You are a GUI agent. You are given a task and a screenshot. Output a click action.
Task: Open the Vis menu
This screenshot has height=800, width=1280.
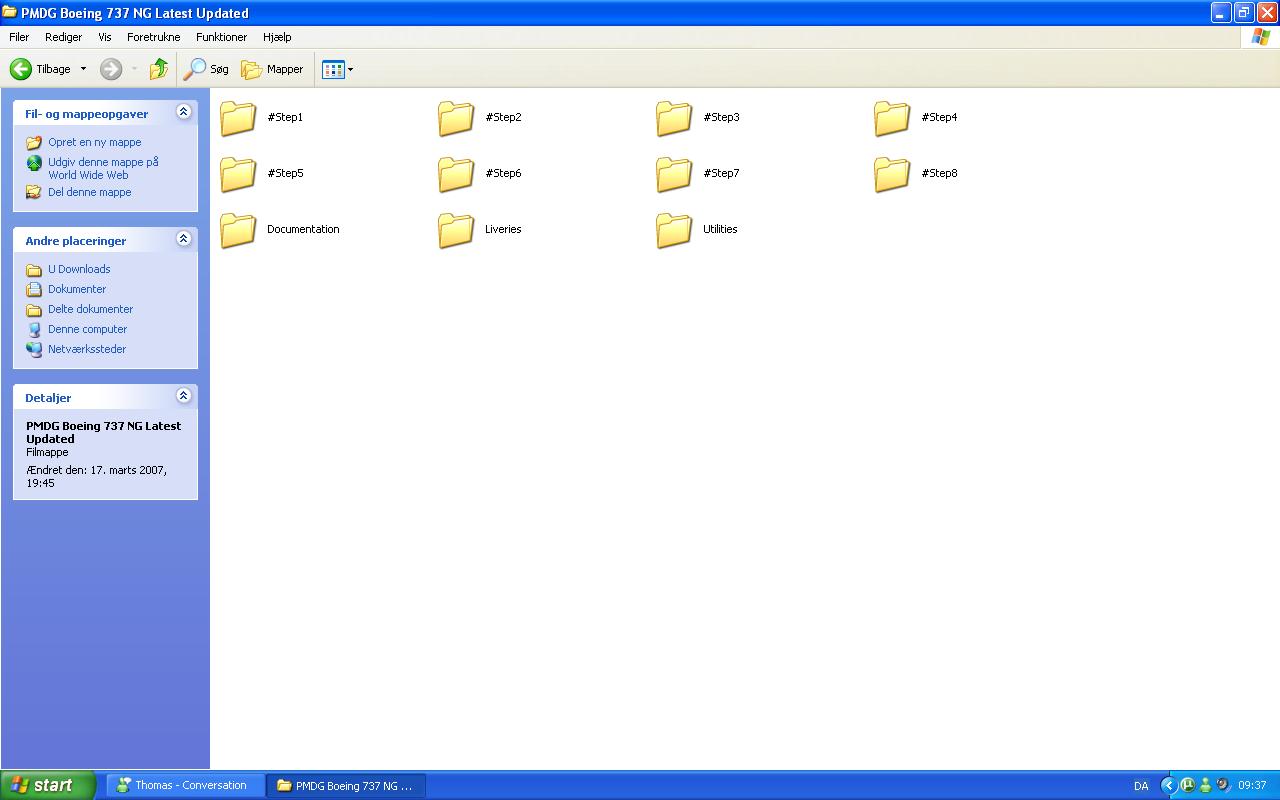click(105, 37)
